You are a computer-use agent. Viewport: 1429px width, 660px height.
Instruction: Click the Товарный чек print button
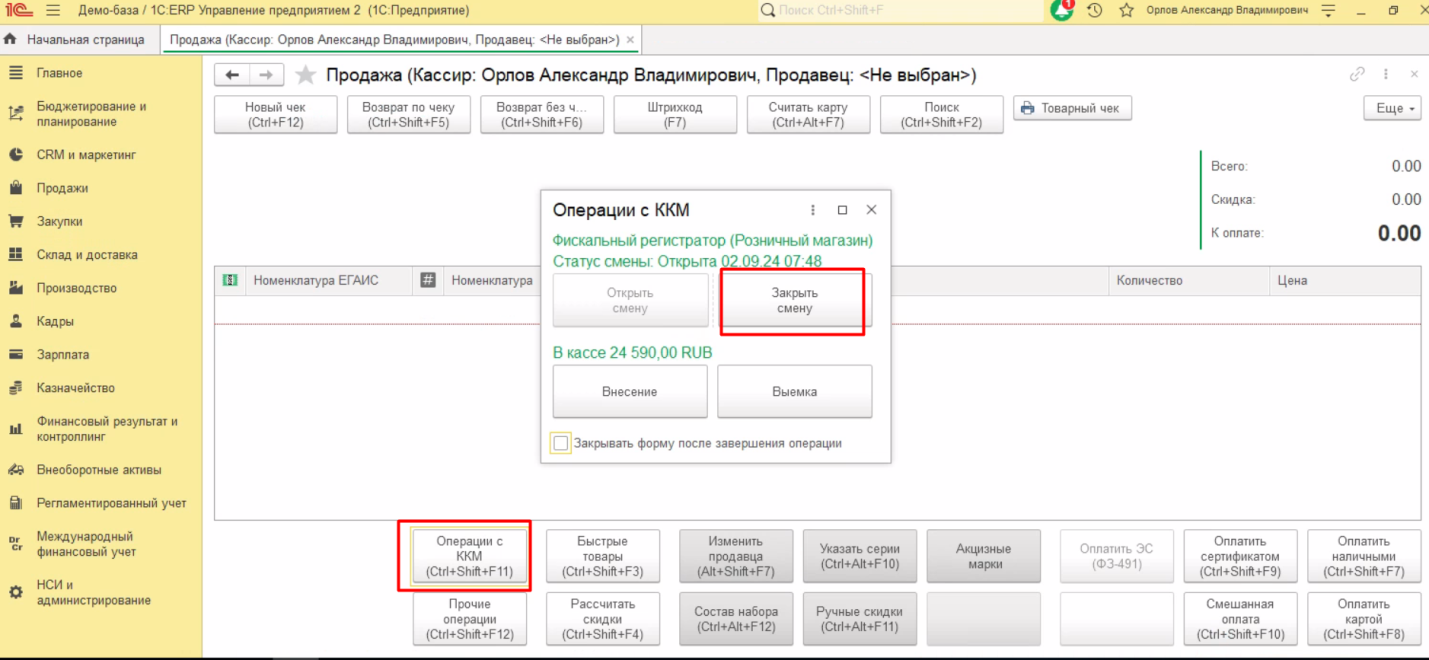tap(1073, 108)
